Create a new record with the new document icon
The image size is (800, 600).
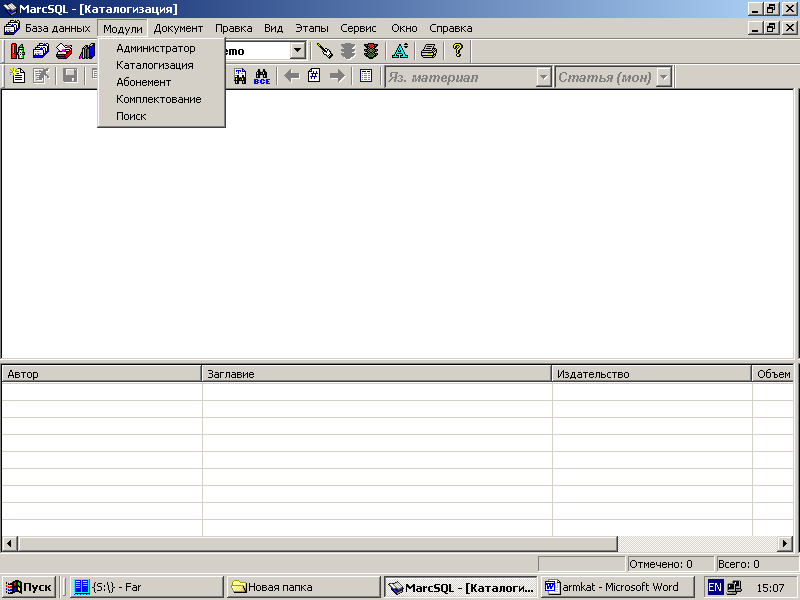point(18,77)
